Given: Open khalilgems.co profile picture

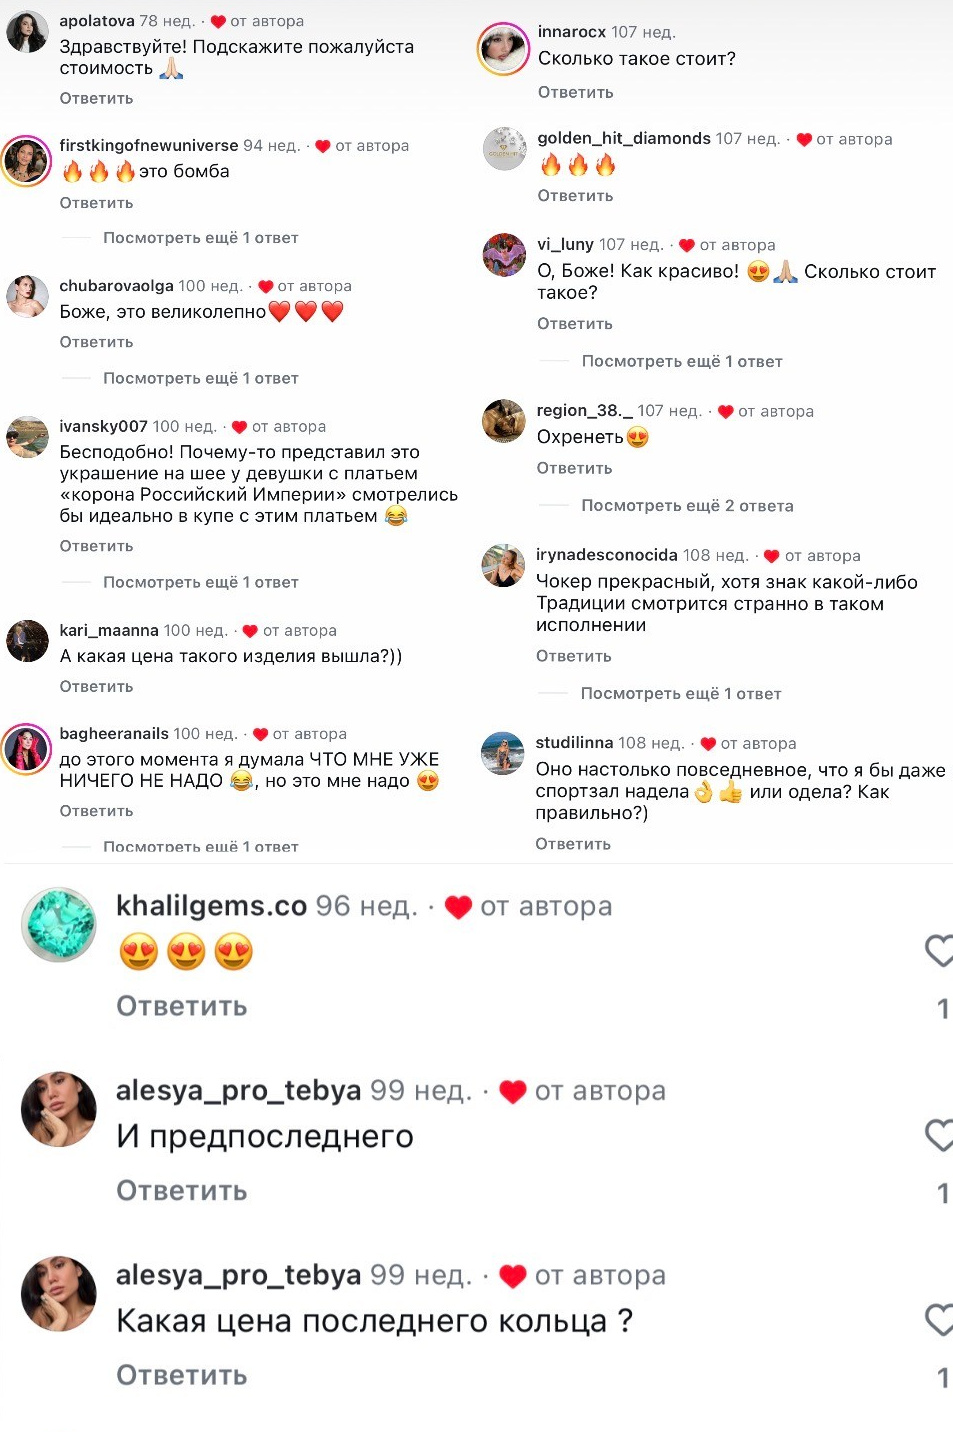Looking at the screenshot, I should [x=59, y=924].
